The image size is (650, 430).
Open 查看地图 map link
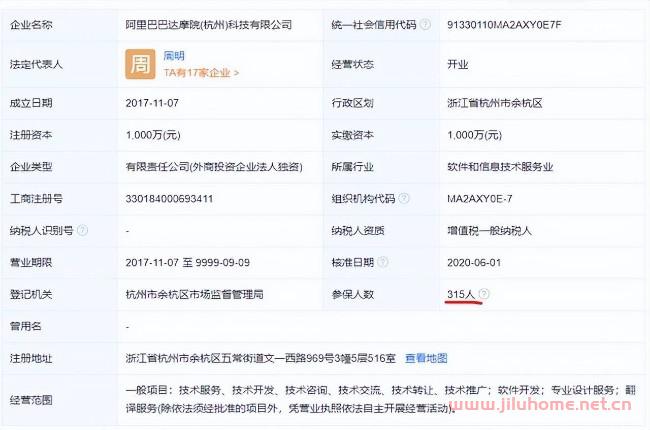[426, 358]
